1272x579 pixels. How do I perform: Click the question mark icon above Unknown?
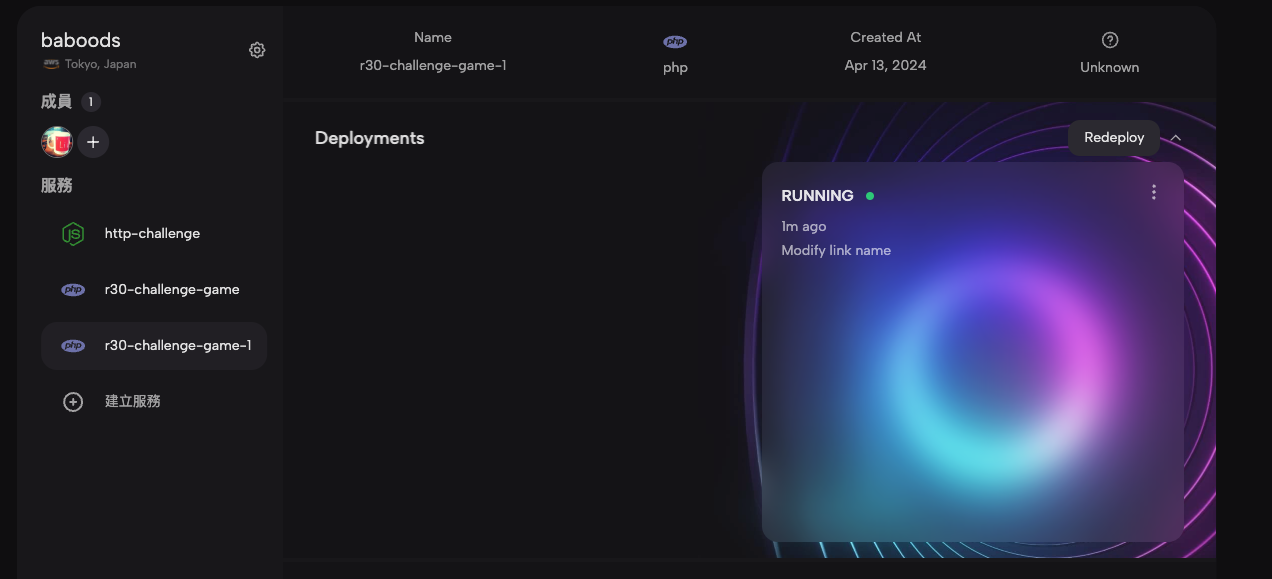pyautogui.click(x=1109, y=40)
